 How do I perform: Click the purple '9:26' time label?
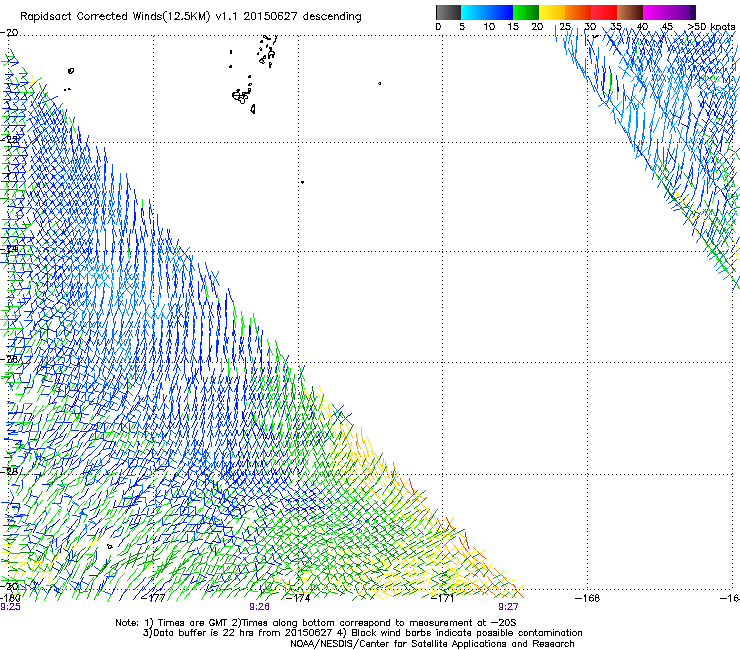tap(260, 607)
